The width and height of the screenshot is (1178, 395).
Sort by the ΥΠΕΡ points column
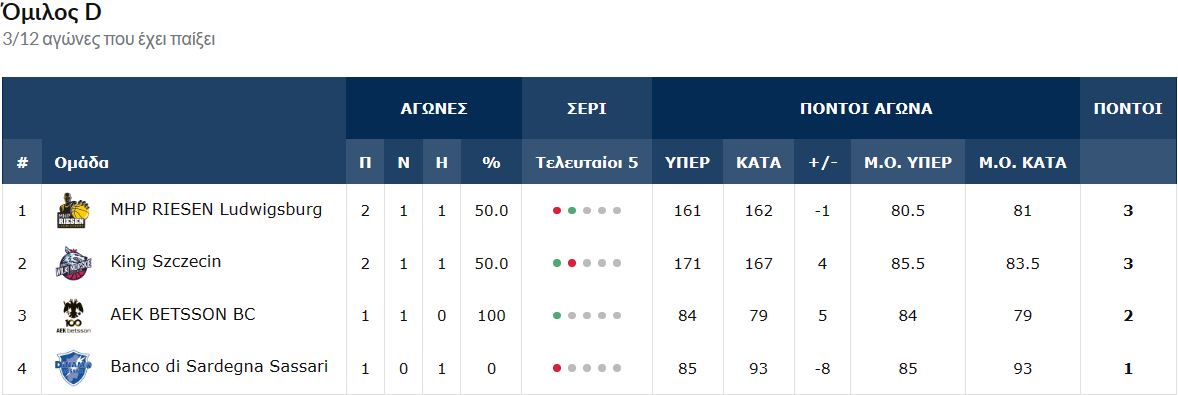687,162
